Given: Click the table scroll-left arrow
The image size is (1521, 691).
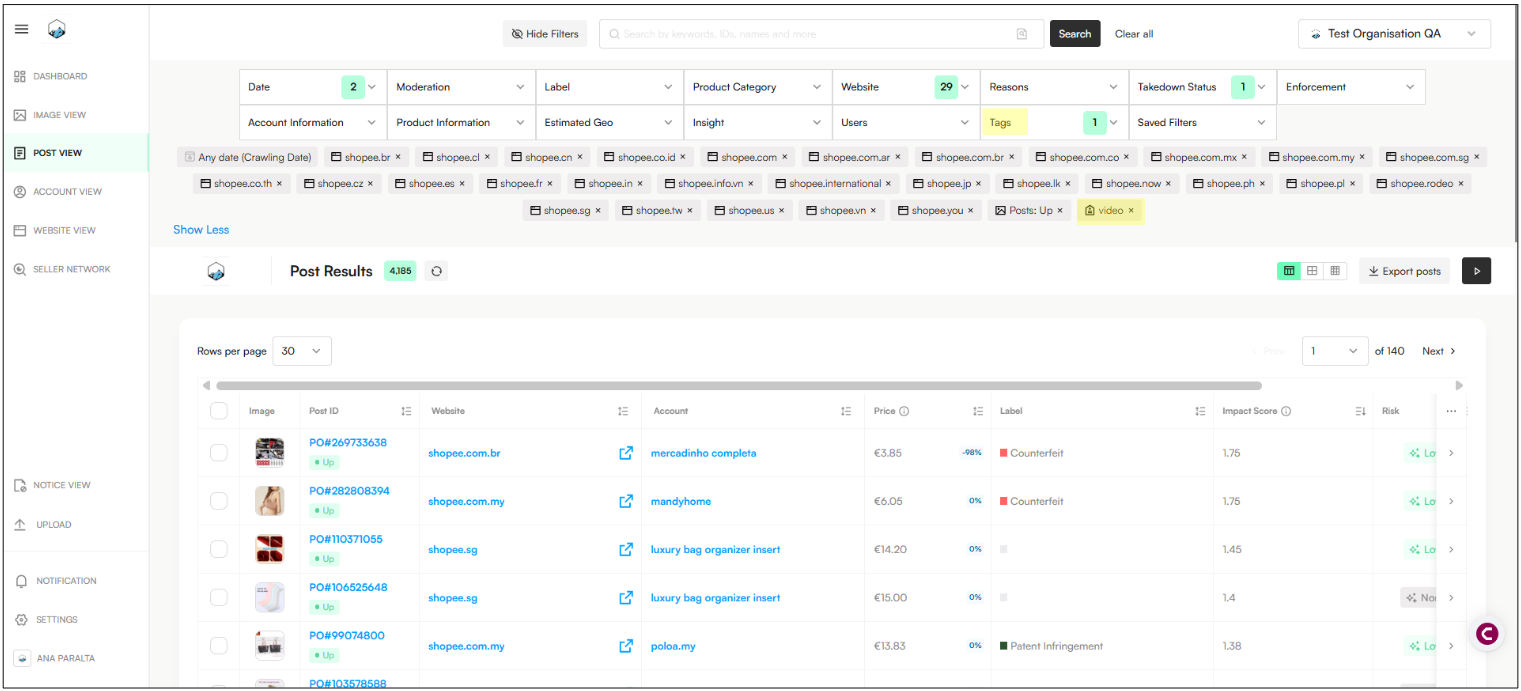Looking at the screenshot, I should (x=206, y=385).
